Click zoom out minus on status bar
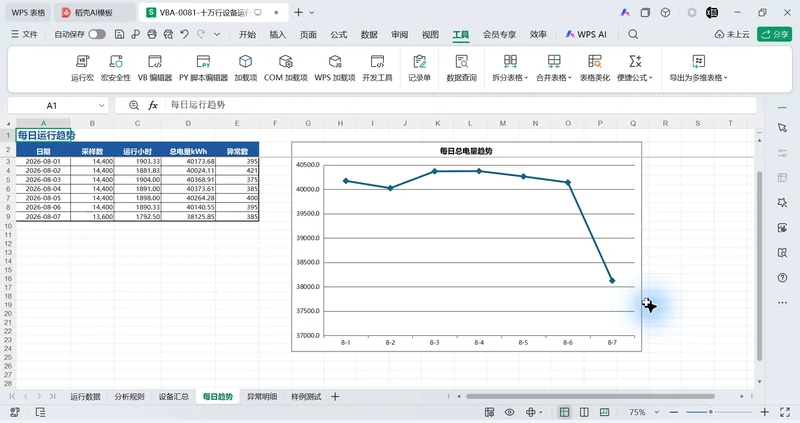This screenshot has width=800, height=423. pos(673,412)
